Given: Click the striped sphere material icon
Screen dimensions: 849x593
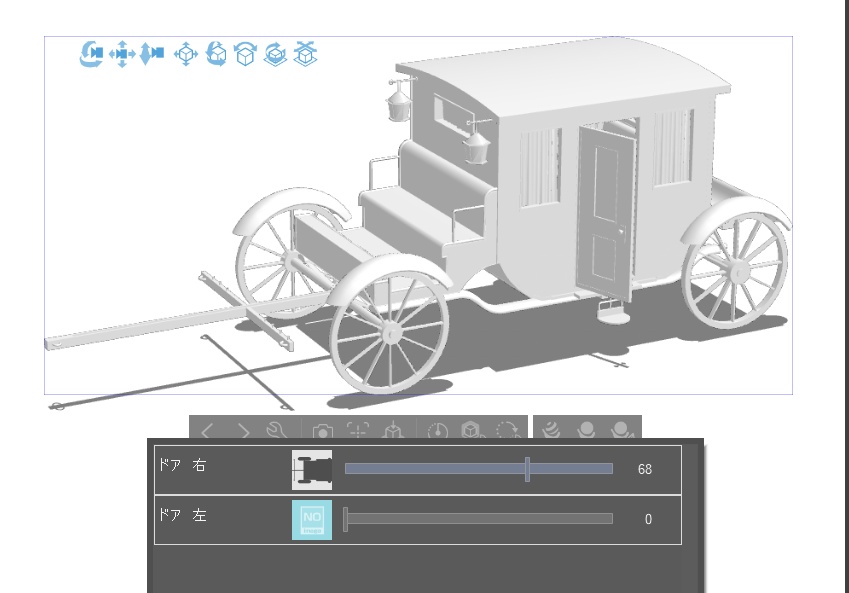Looking at the screenshot, I should [x=551, y=430].
